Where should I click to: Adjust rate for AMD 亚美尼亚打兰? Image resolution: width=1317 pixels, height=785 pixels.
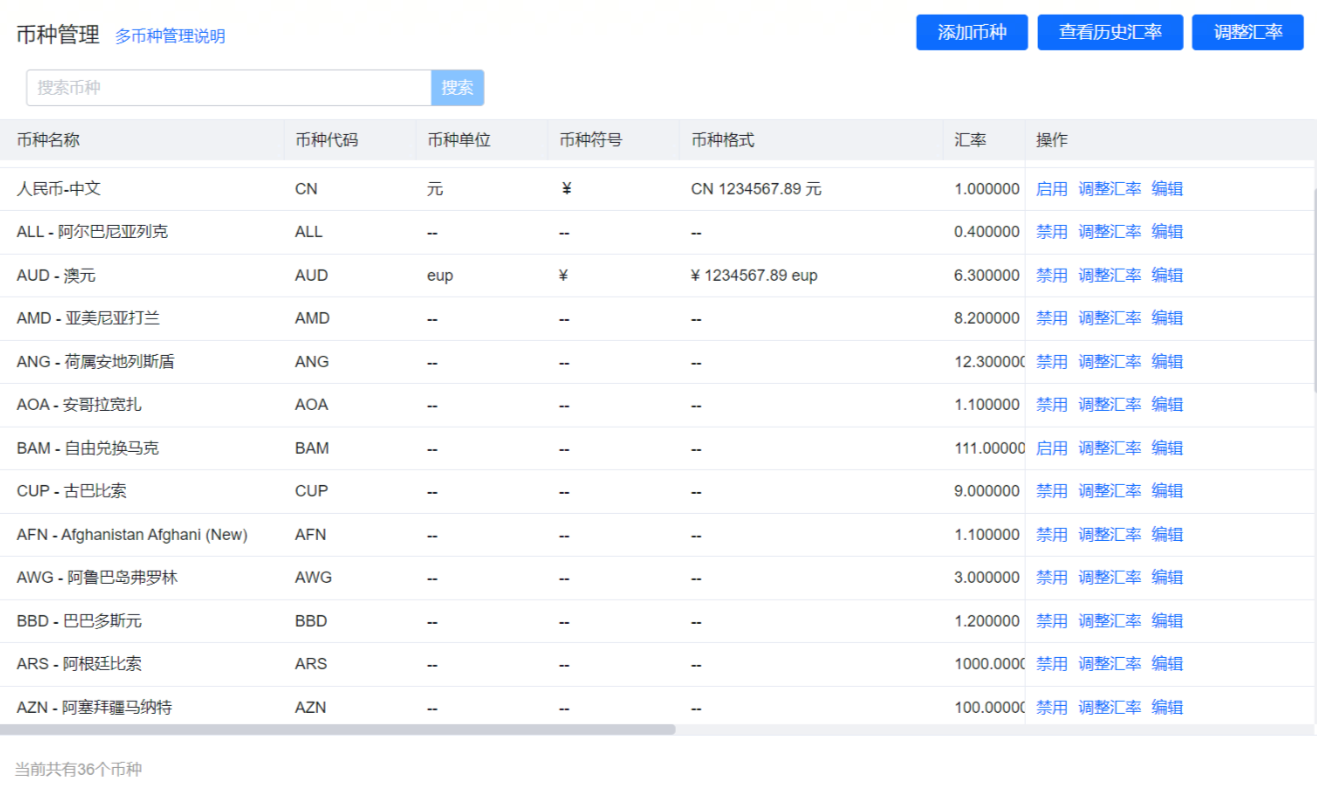[1110, 318]
